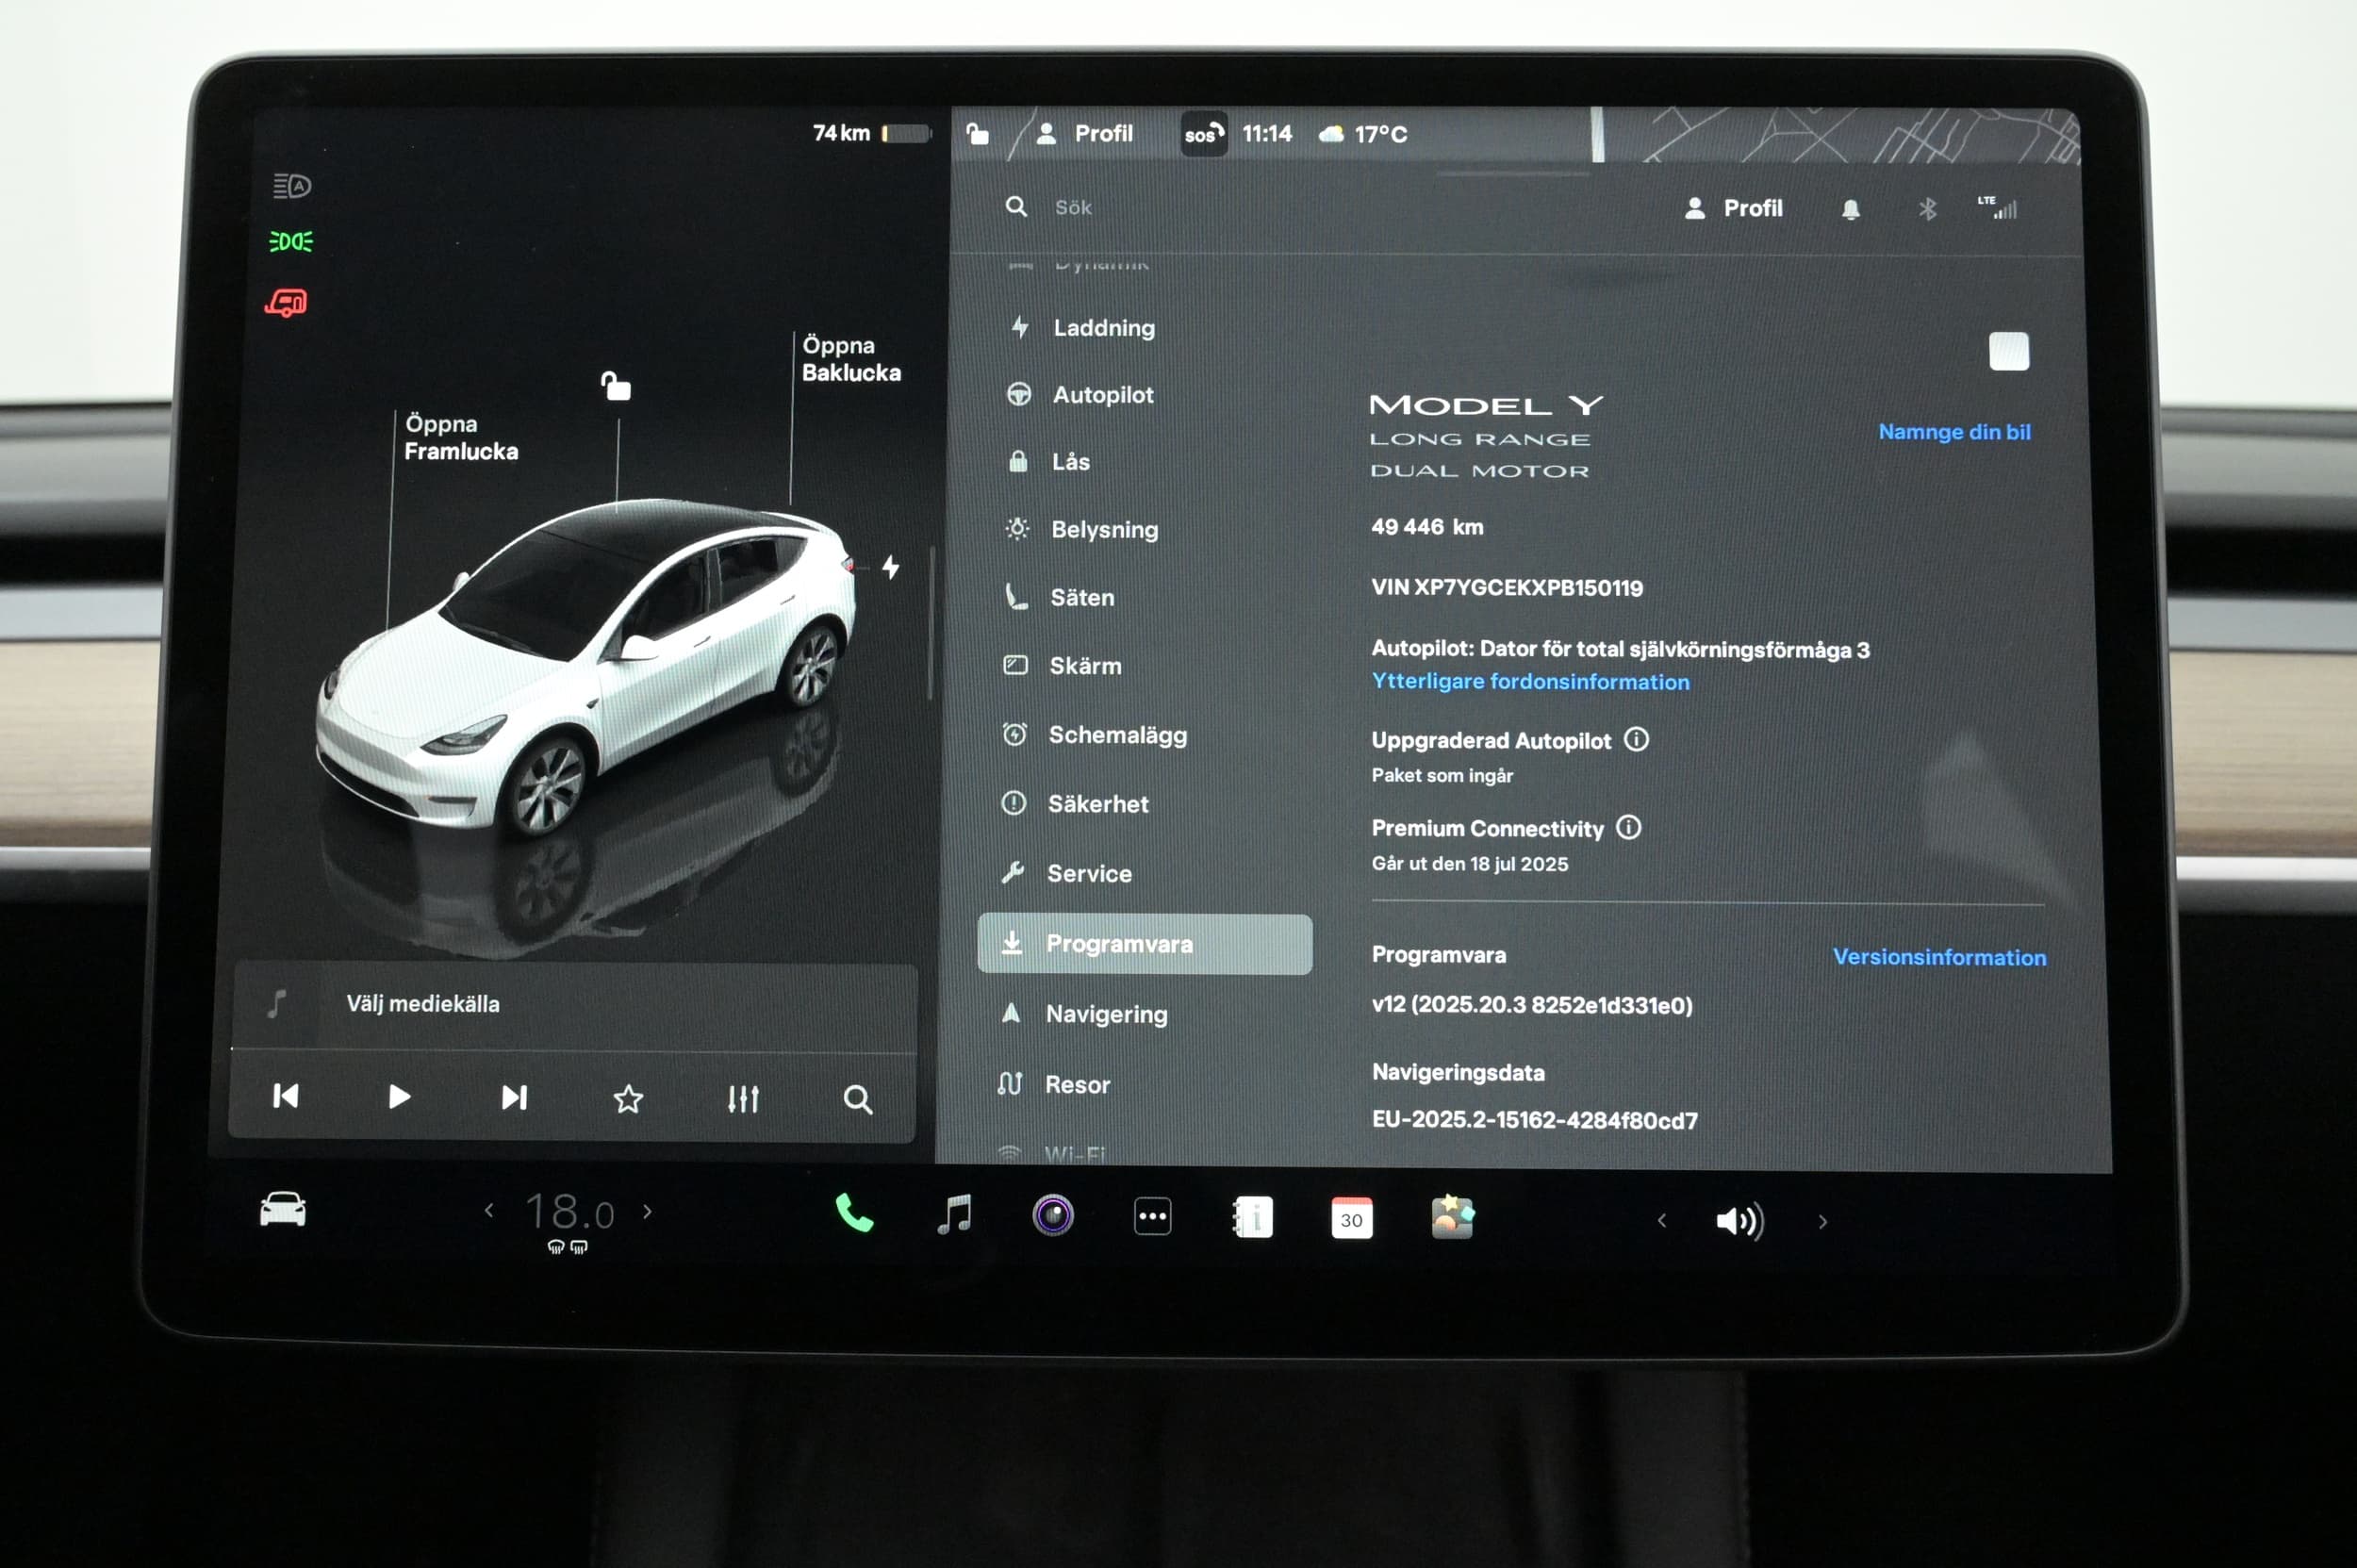
Task: Open Ytterligare fordonsinformation link
Action: pyautogui.click(x=1530, y=681)
